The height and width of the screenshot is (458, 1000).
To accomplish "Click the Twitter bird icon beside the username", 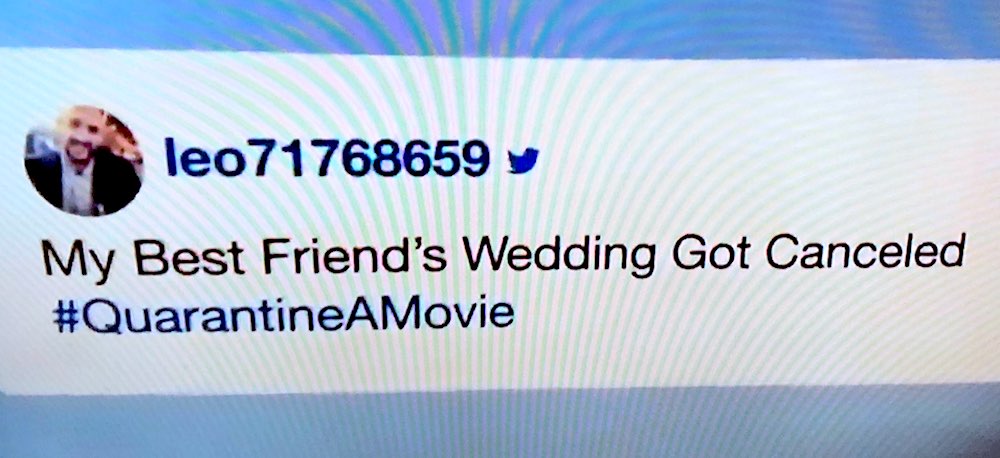I will 522,160.
